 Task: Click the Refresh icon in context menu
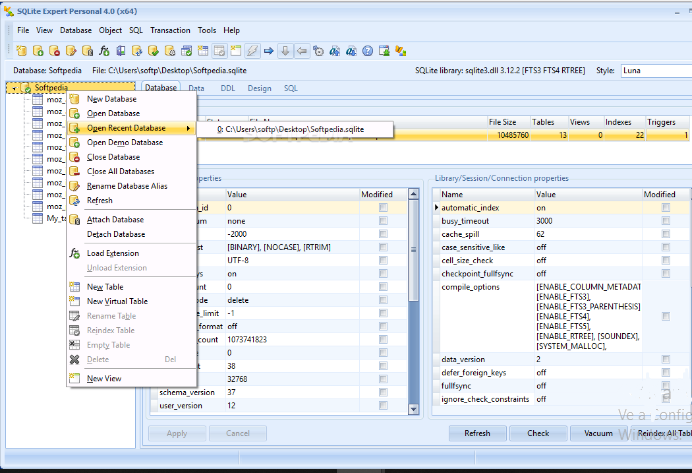75,200
